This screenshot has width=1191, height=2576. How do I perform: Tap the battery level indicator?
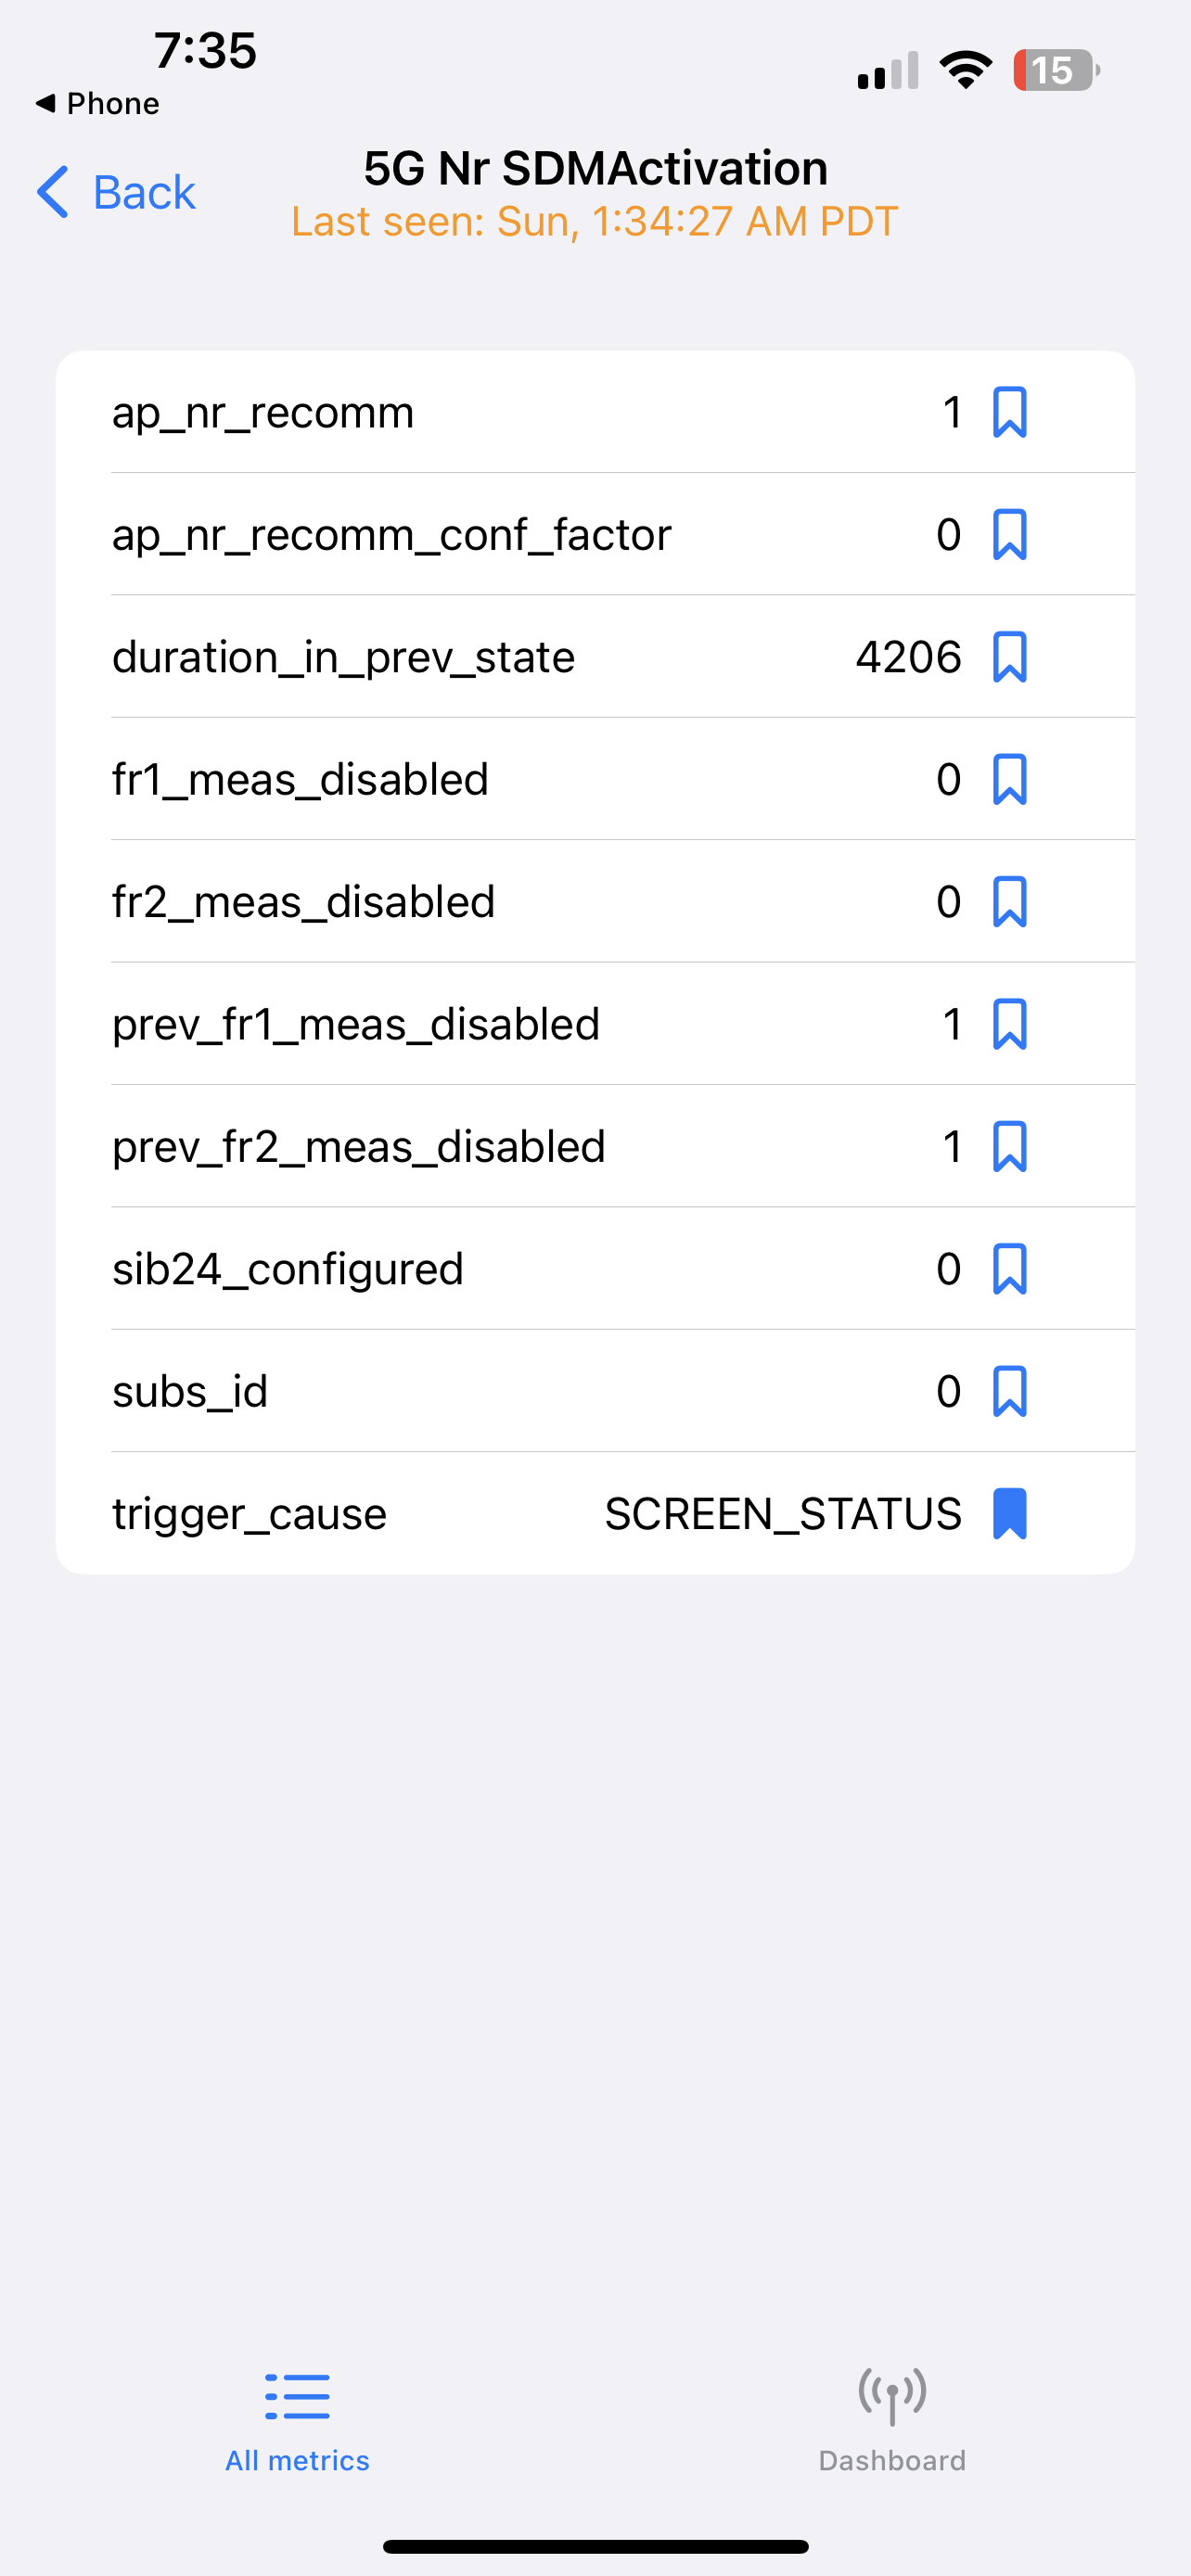click(x=1056, y=70)
